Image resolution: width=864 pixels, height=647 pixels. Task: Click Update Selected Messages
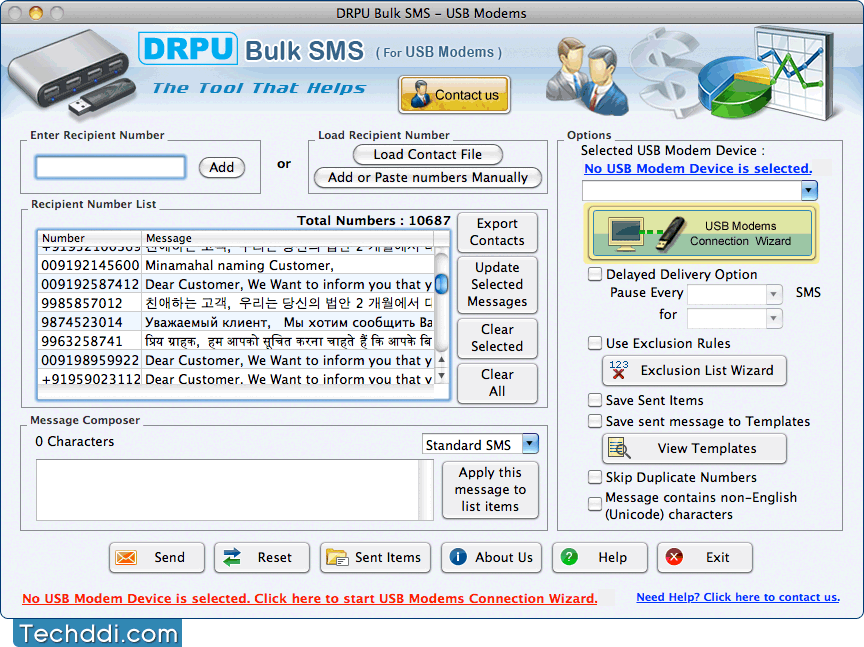[x=497, y=284]
